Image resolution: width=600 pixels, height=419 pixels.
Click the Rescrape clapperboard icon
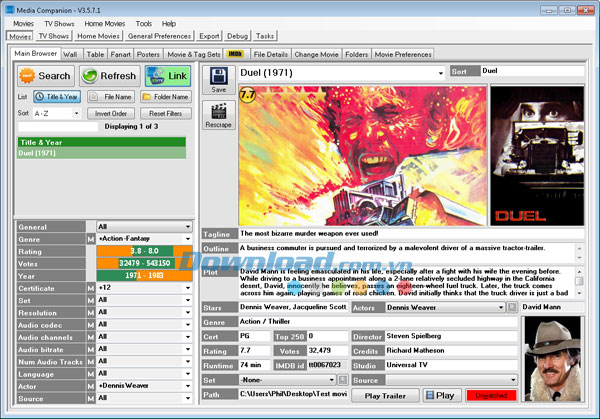coord(218,115)
